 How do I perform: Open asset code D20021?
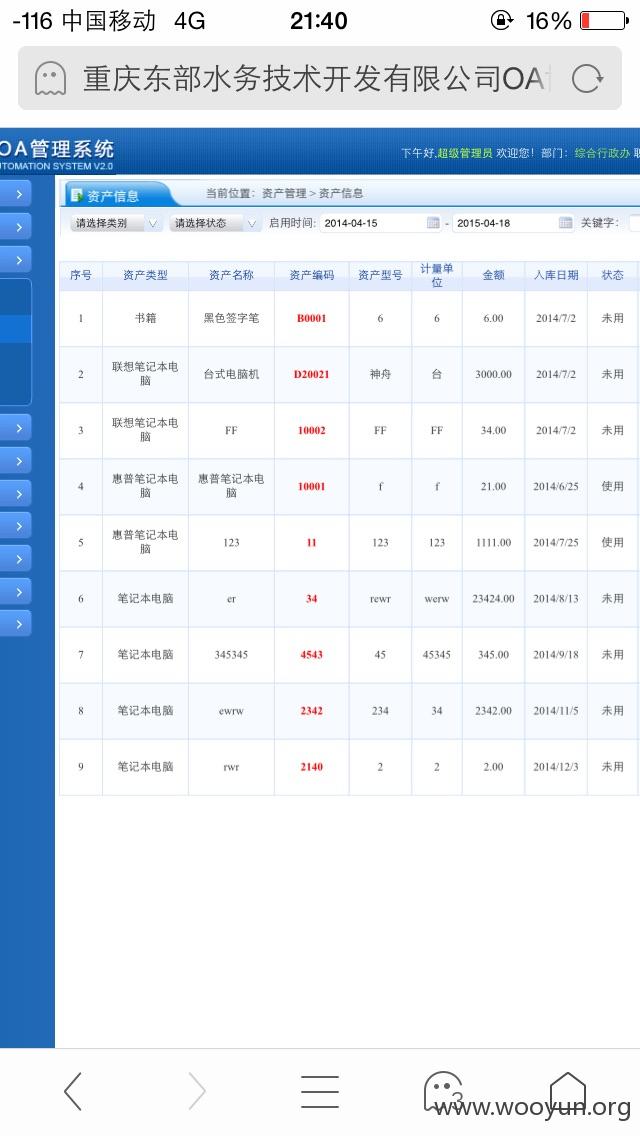[x=312, y=375]
